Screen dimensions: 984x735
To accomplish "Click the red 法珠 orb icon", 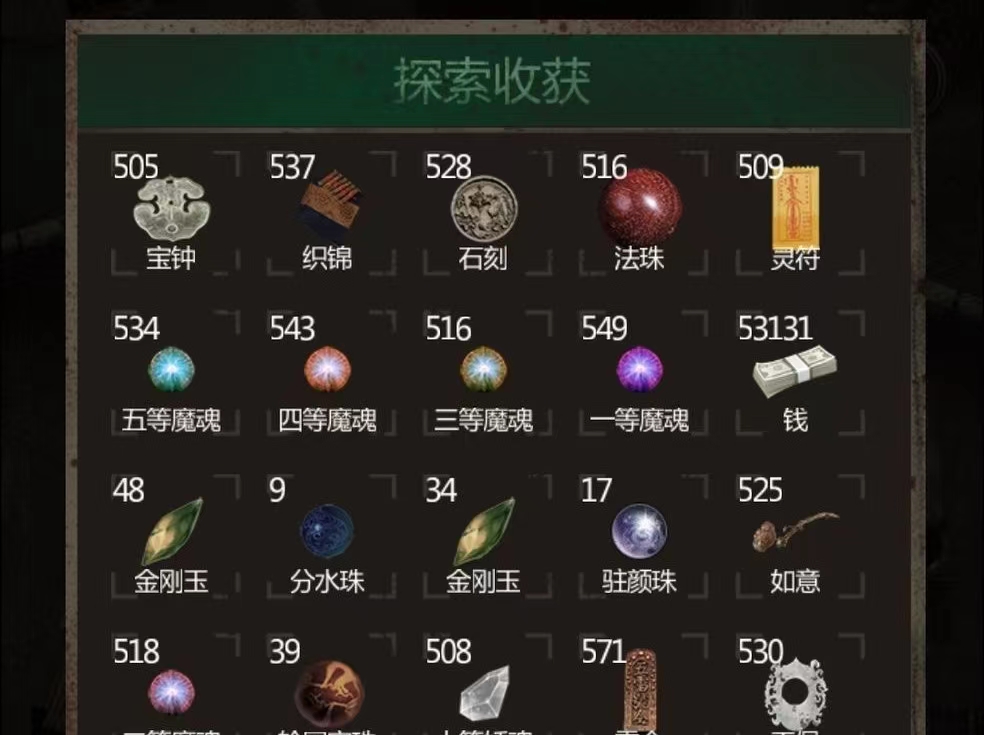I will click(x=639, y=207).
